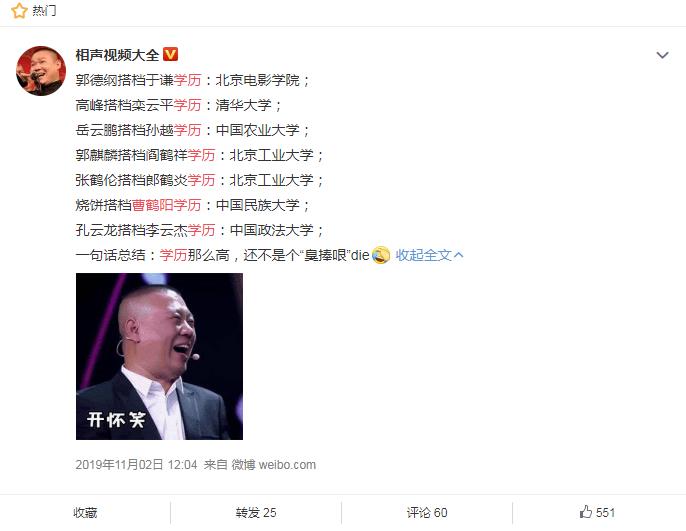
Task: Click the post timestamp 2019年11月02日 12:04
Action: tap(136, 465)
